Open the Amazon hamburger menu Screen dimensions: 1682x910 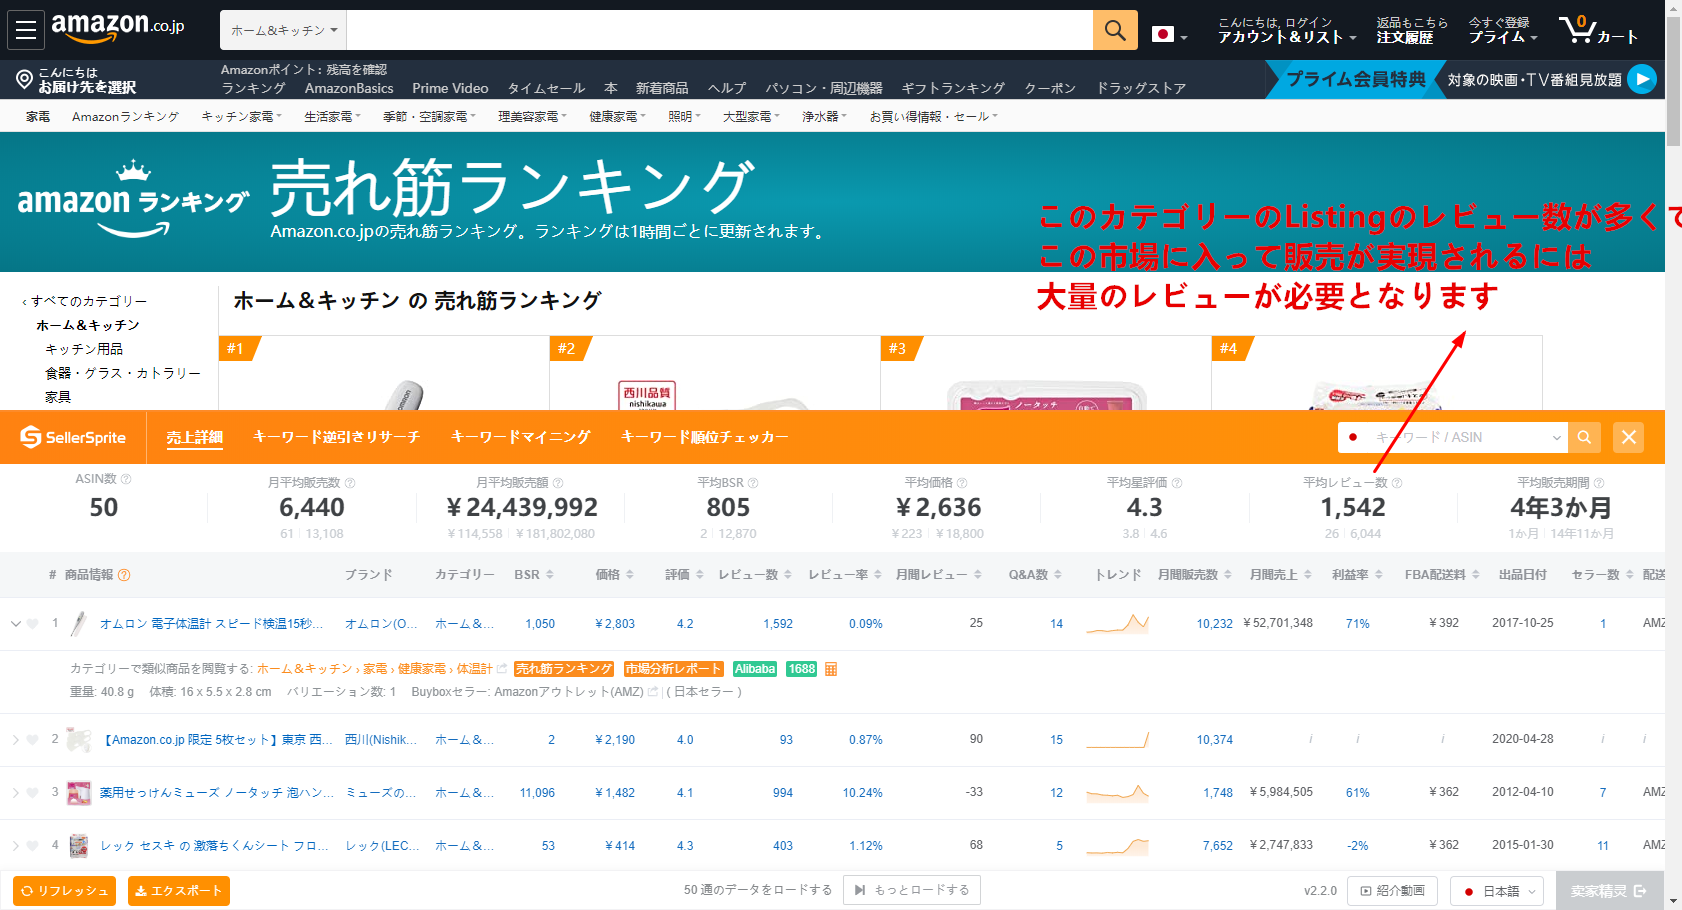(x=26, y=30)
